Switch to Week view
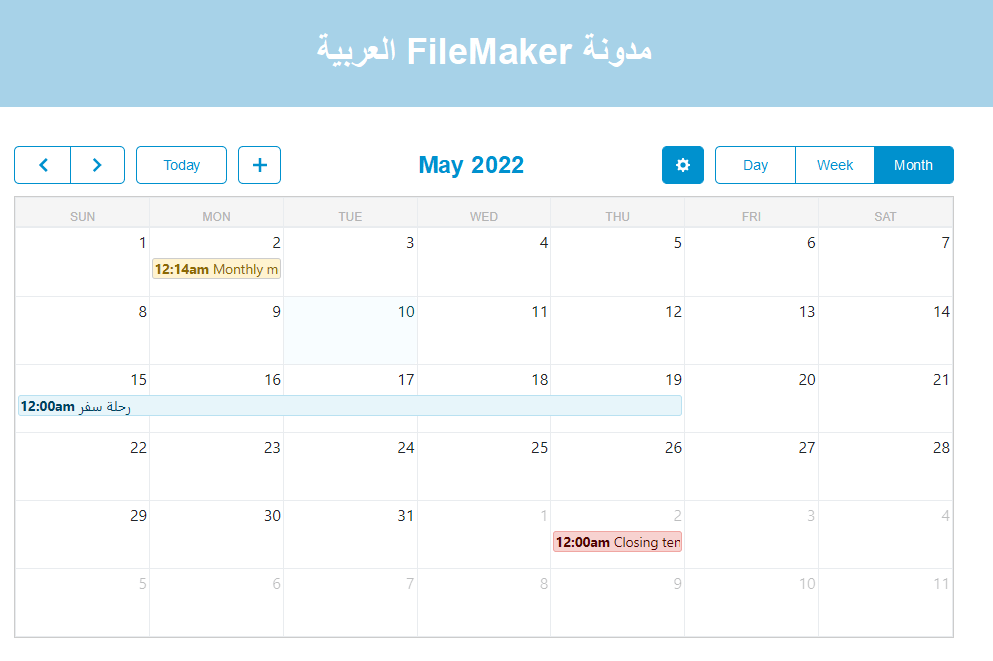The height and width of the screenshot is (661, 993). pos(835,165)
